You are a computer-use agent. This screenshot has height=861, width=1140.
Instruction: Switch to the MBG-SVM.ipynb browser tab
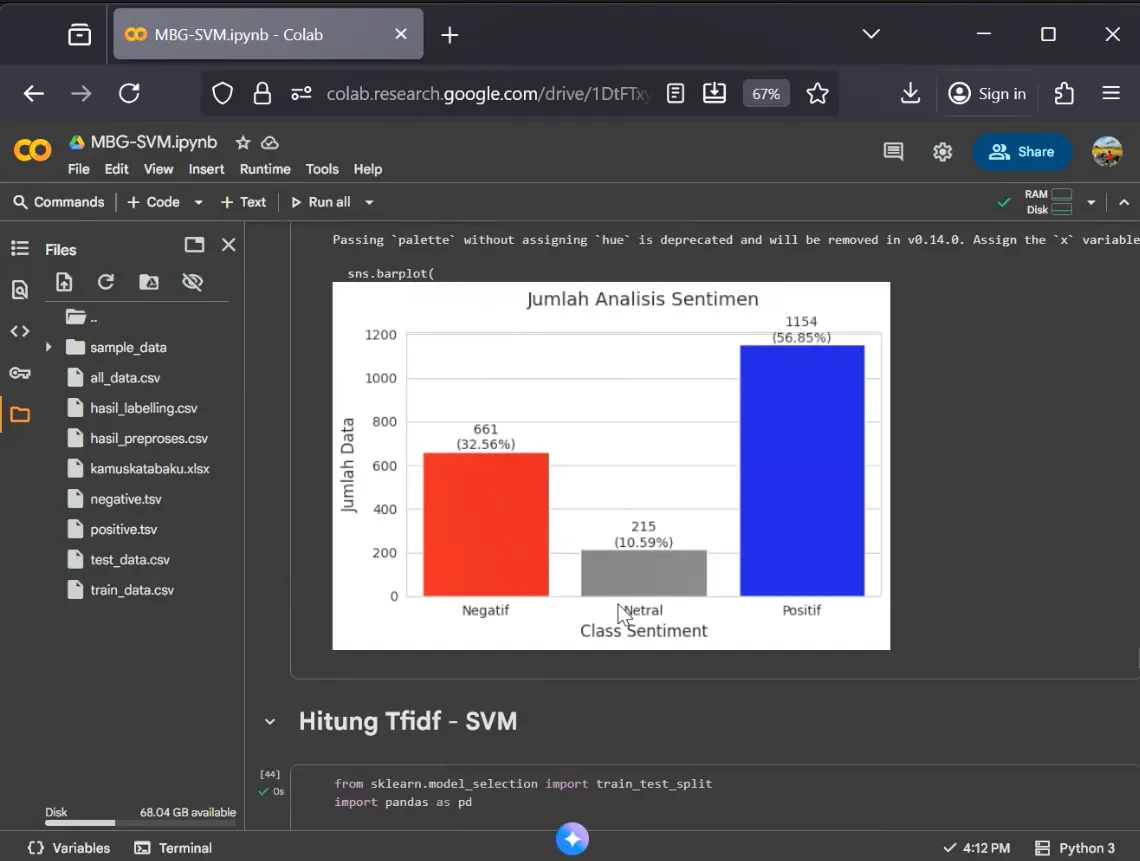(250, 34)
